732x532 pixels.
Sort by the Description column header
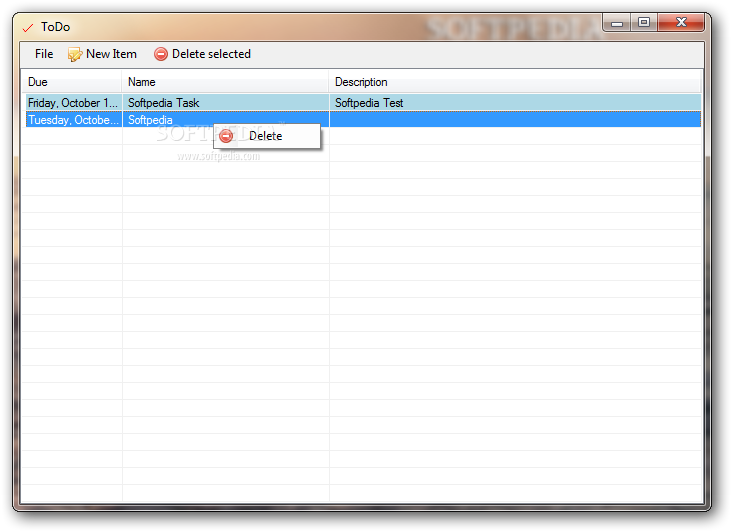[x=514, y=82]
